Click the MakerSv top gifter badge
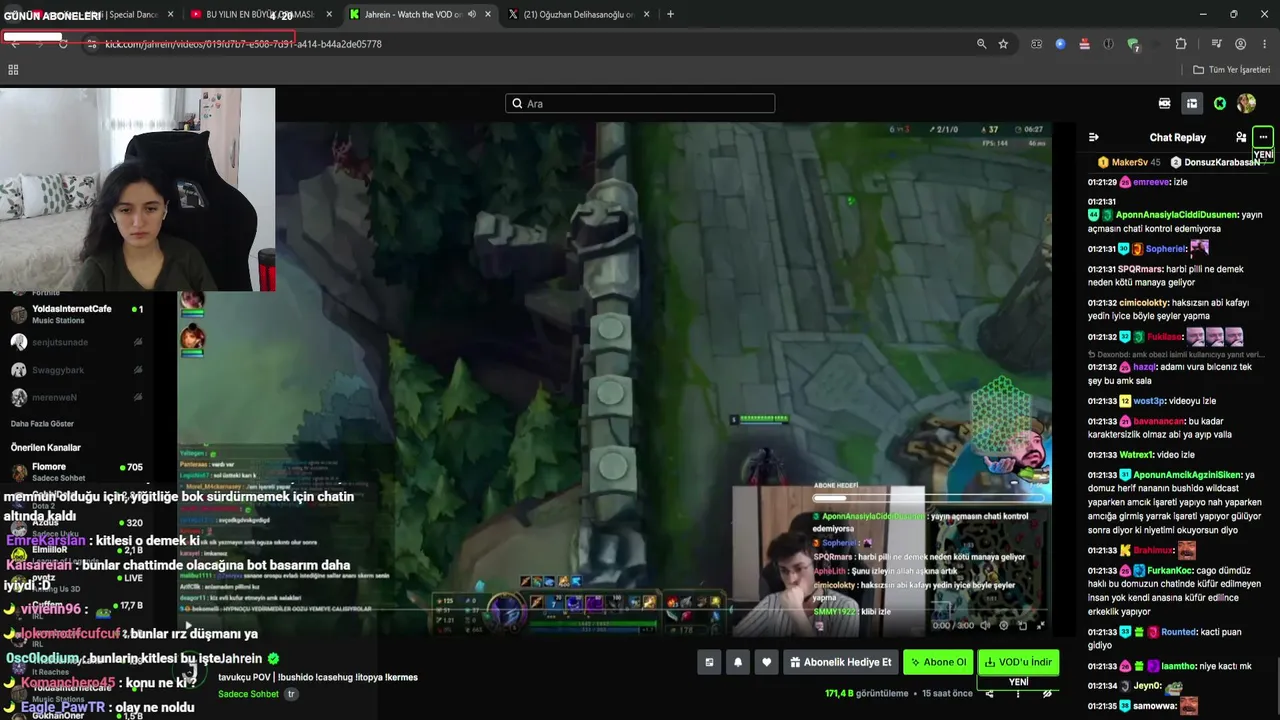The height and width of the screenshot is (720, 1280). [x=1129, y=162]
